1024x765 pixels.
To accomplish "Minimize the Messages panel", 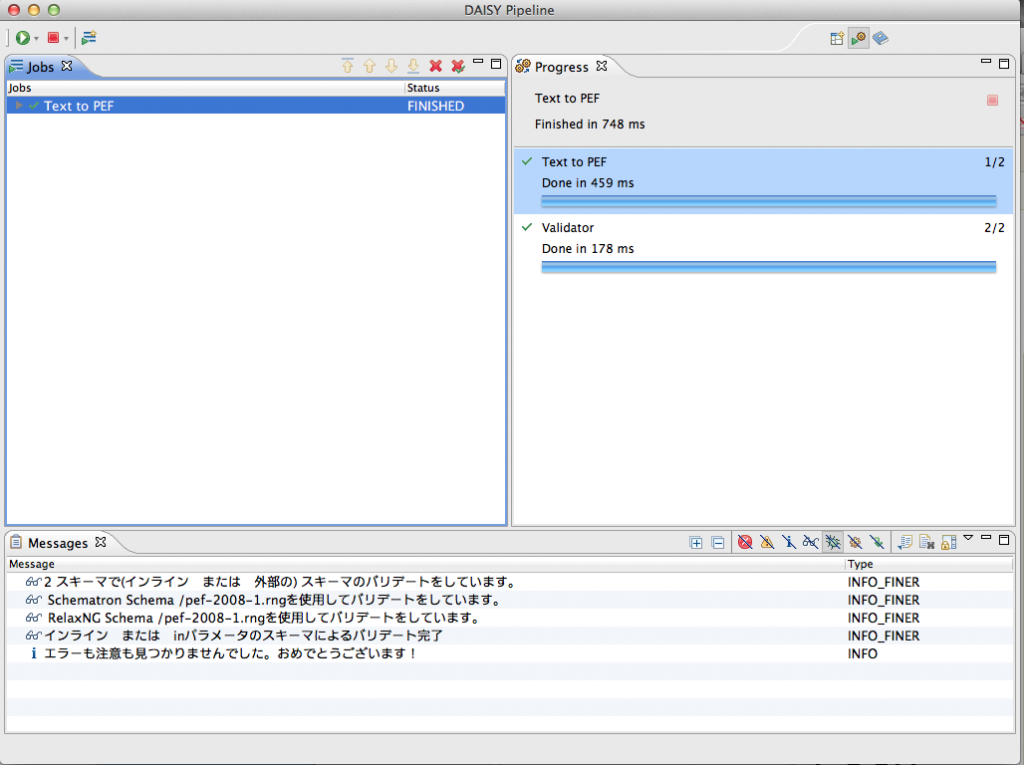I will click(986, 538).
